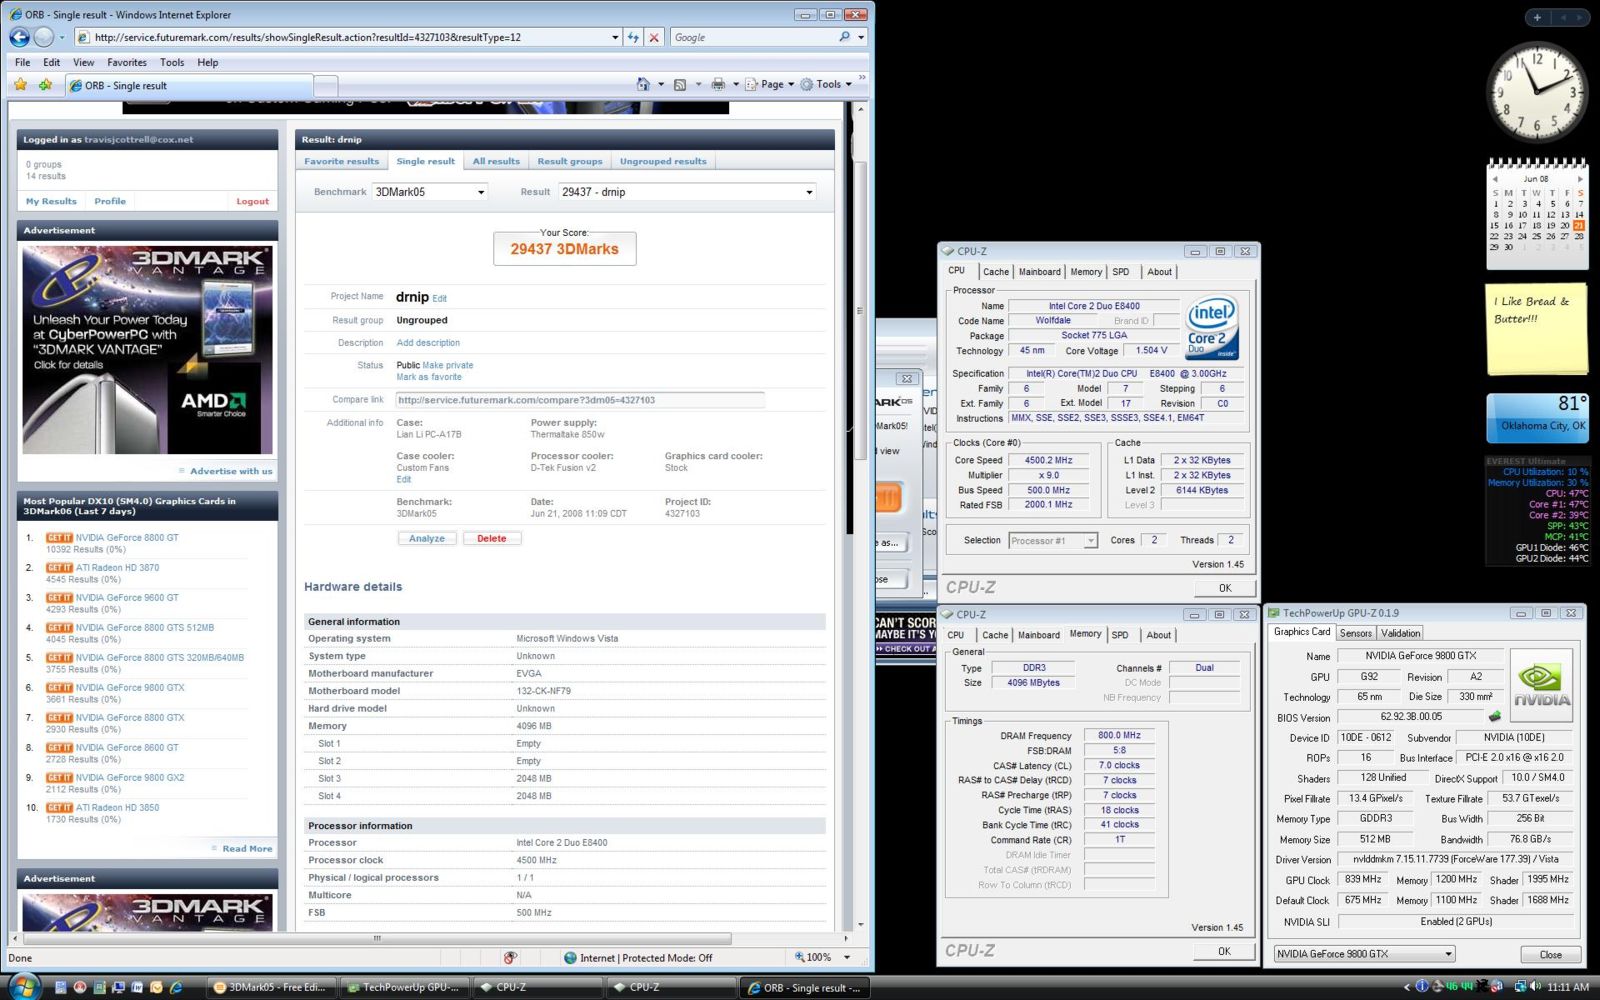Click the My Results link
The image size is (1600, 1000).
point(51,201)
